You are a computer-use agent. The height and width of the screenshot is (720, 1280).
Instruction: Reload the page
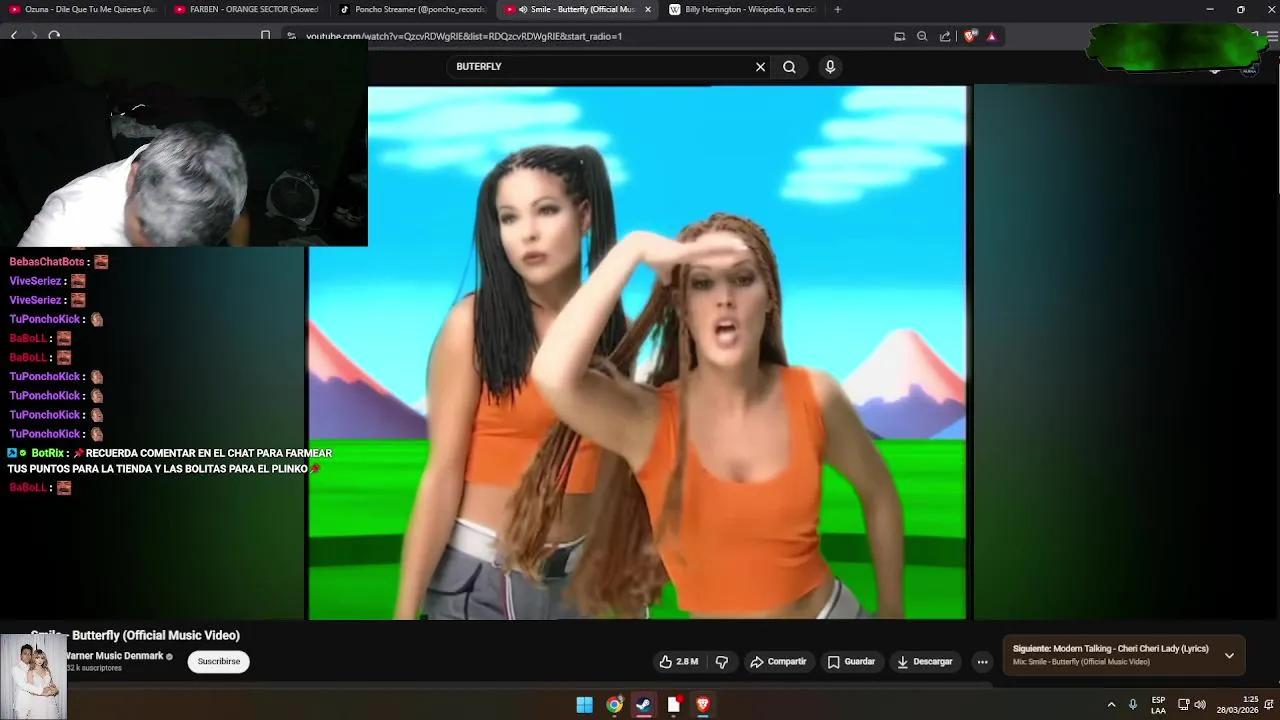point(54,35)
